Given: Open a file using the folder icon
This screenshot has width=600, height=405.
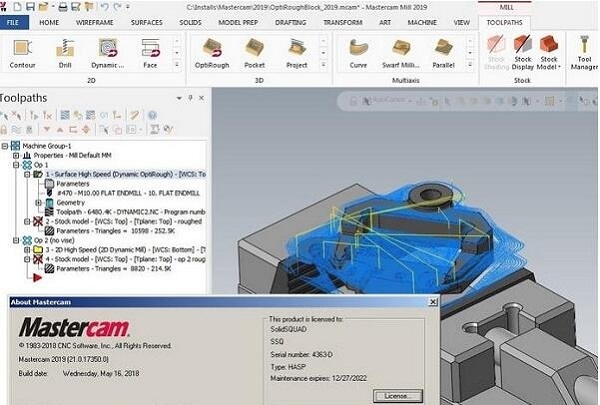Looking at the screenshot, I should [43, 7].
